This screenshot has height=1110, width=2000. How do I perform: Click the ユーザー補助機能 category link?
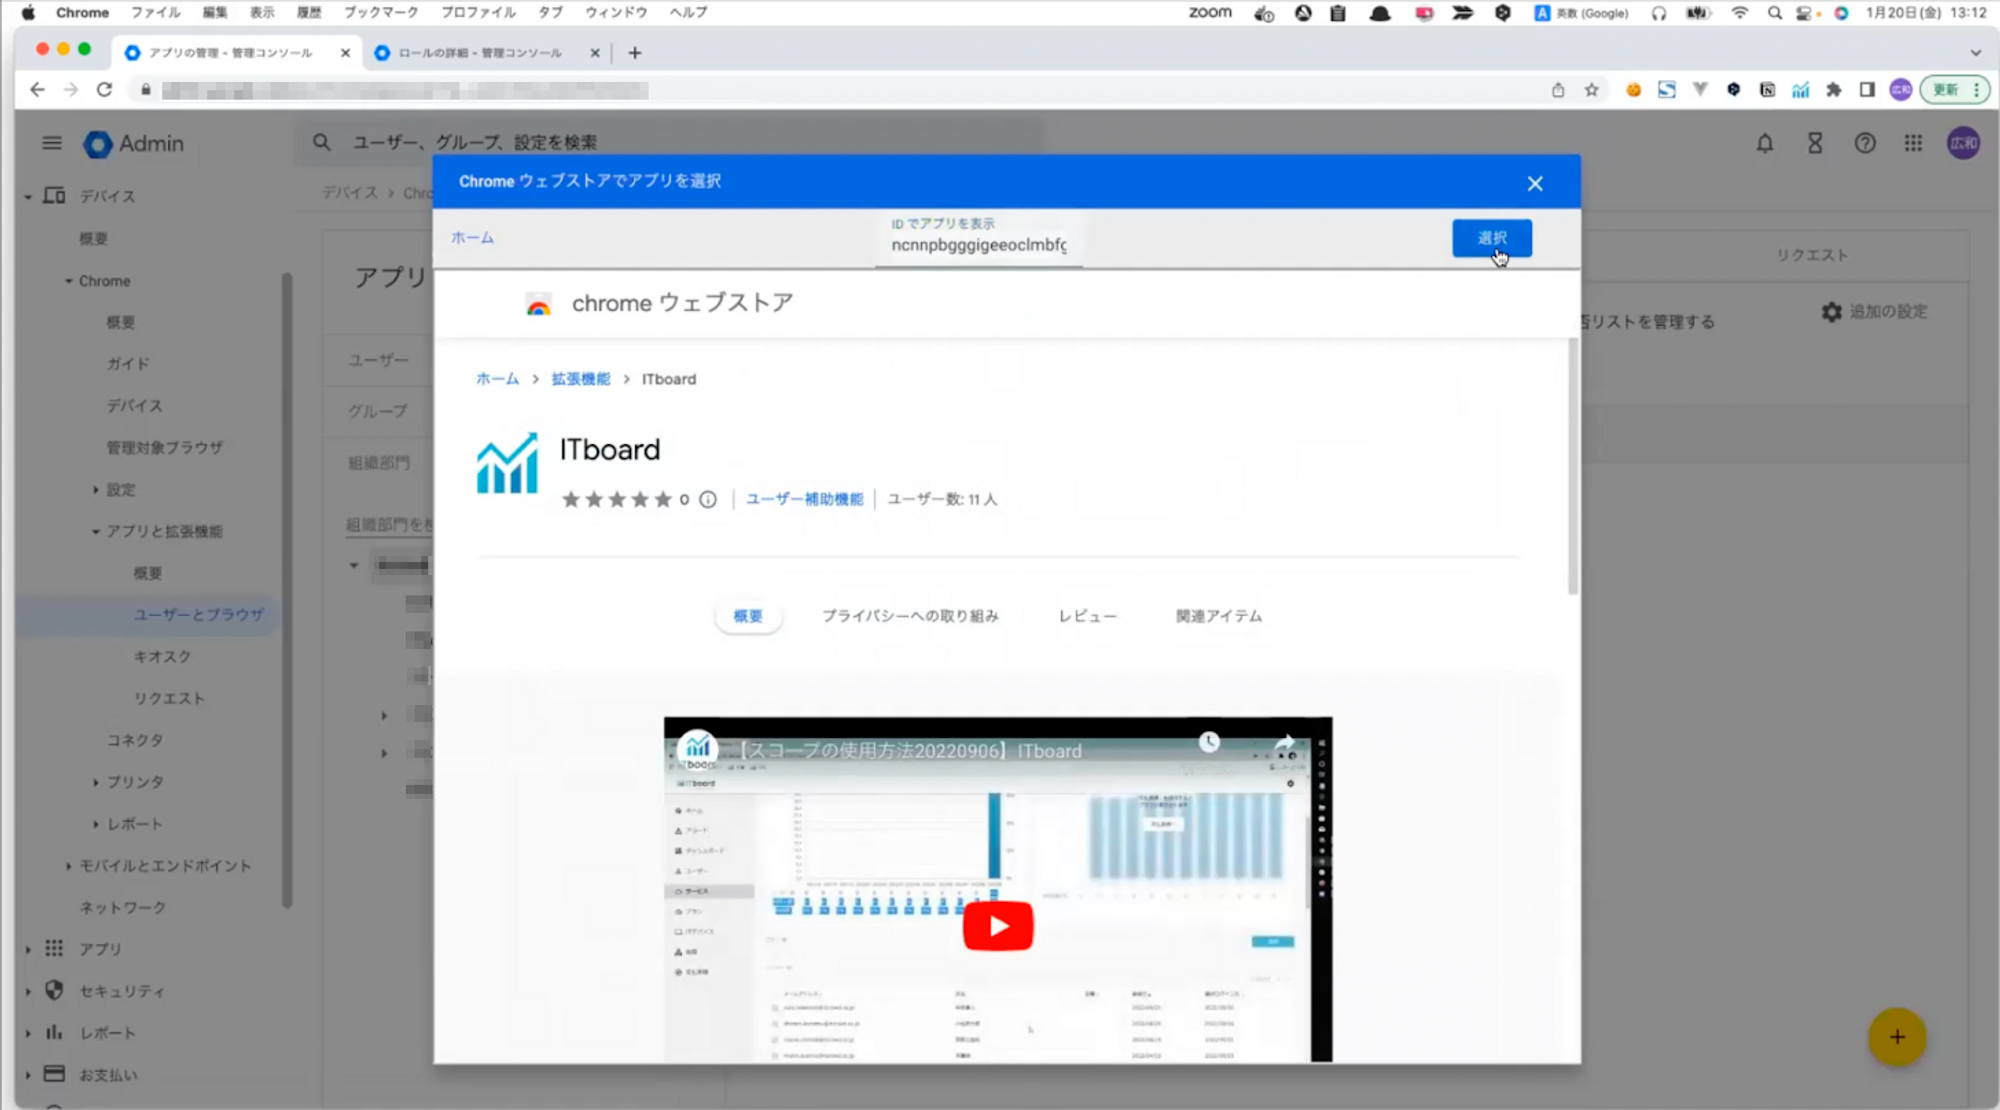point(804,499)
